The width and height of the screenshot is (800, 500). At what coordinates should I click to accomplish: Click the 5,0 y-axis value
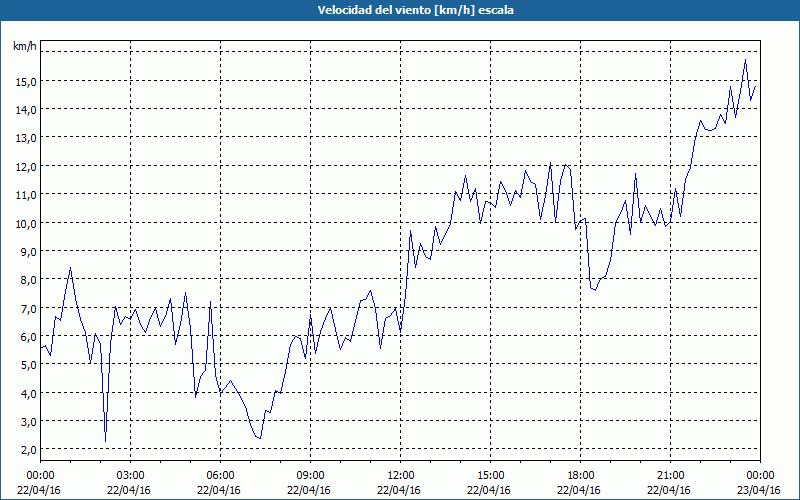pyautogui.click(x=29, y=364)
